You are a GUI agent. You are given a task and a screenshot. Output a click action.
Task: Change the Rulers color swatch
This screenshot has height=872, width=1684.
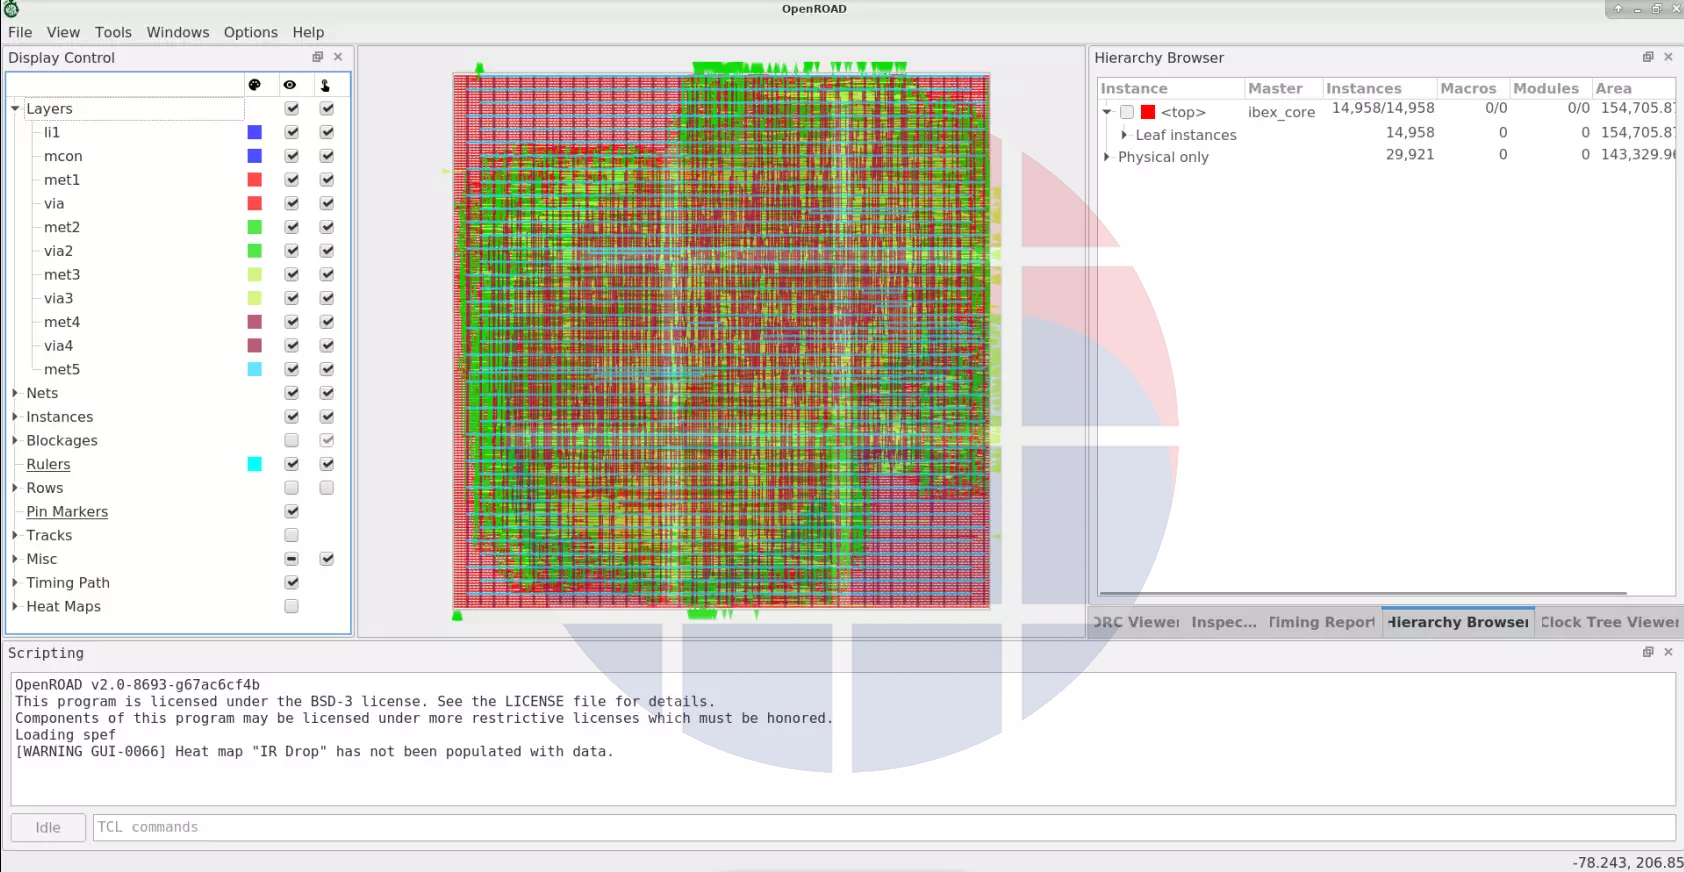(255, 464)
